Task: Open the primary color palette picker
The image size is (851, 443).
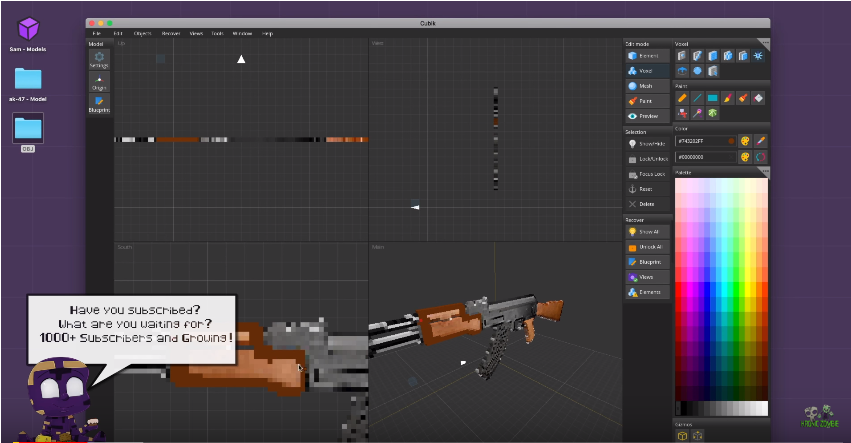Action: (745, 141)
